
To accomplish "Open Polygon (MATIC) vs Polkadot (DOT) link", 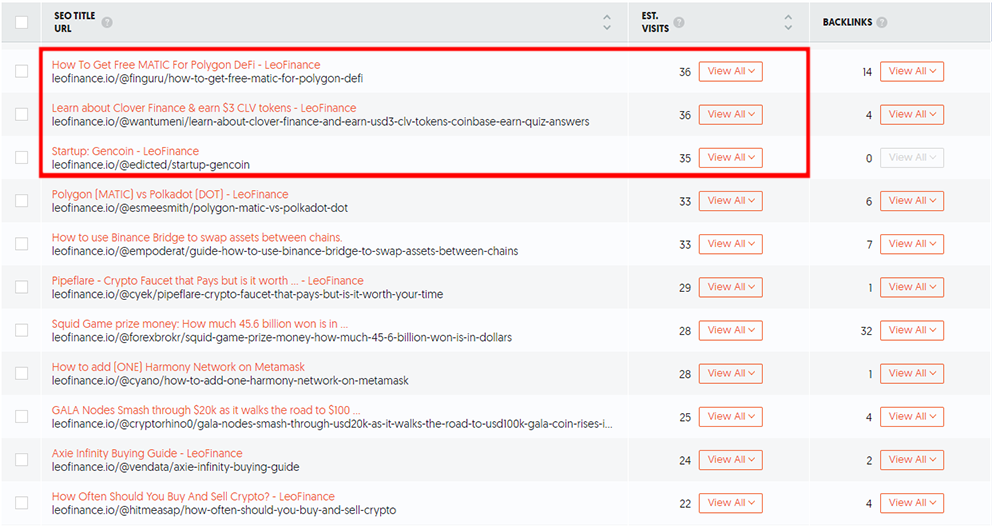I will point(170,194).
